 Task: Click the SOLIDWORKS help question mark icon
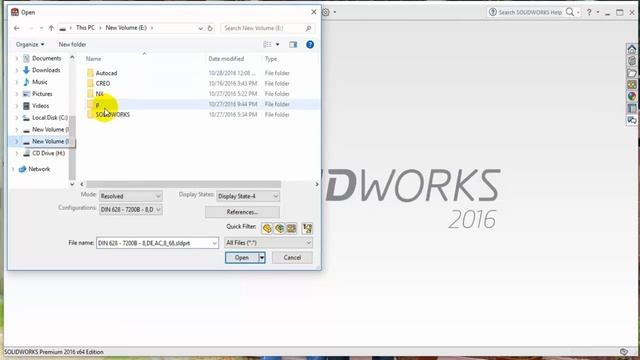click(x=589, y=12)
